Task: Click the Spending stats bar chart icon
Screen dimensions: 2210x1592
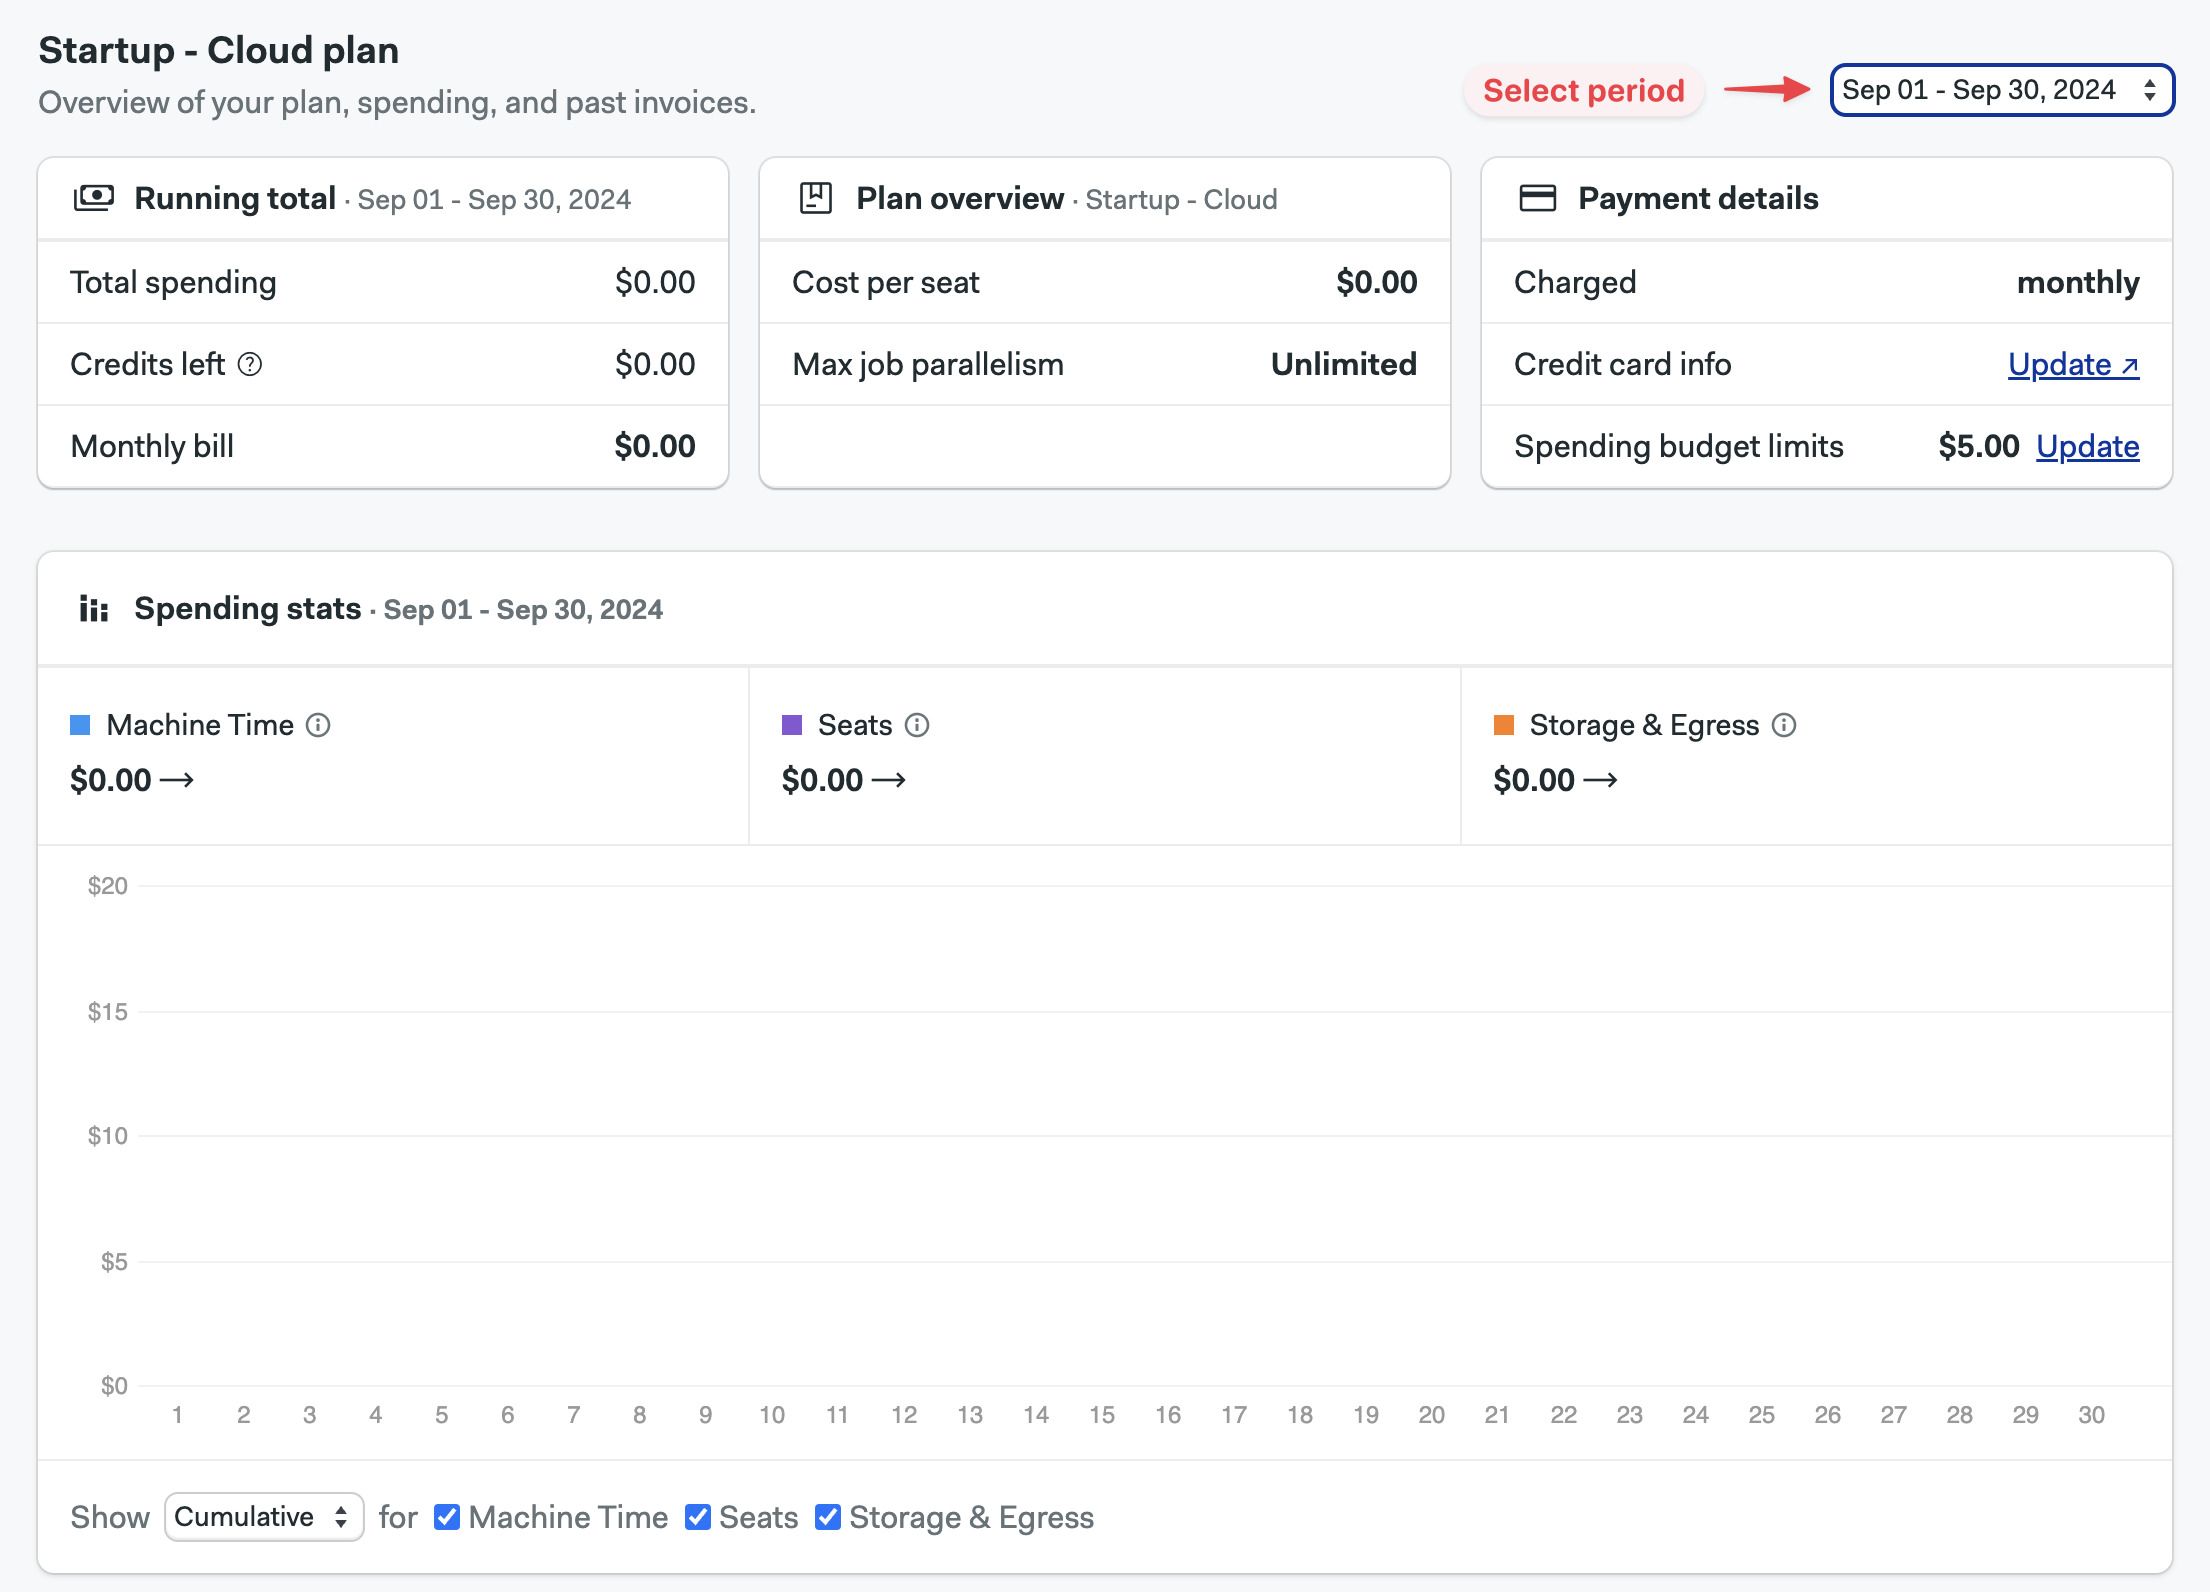Action: click(x=94, y=608)
